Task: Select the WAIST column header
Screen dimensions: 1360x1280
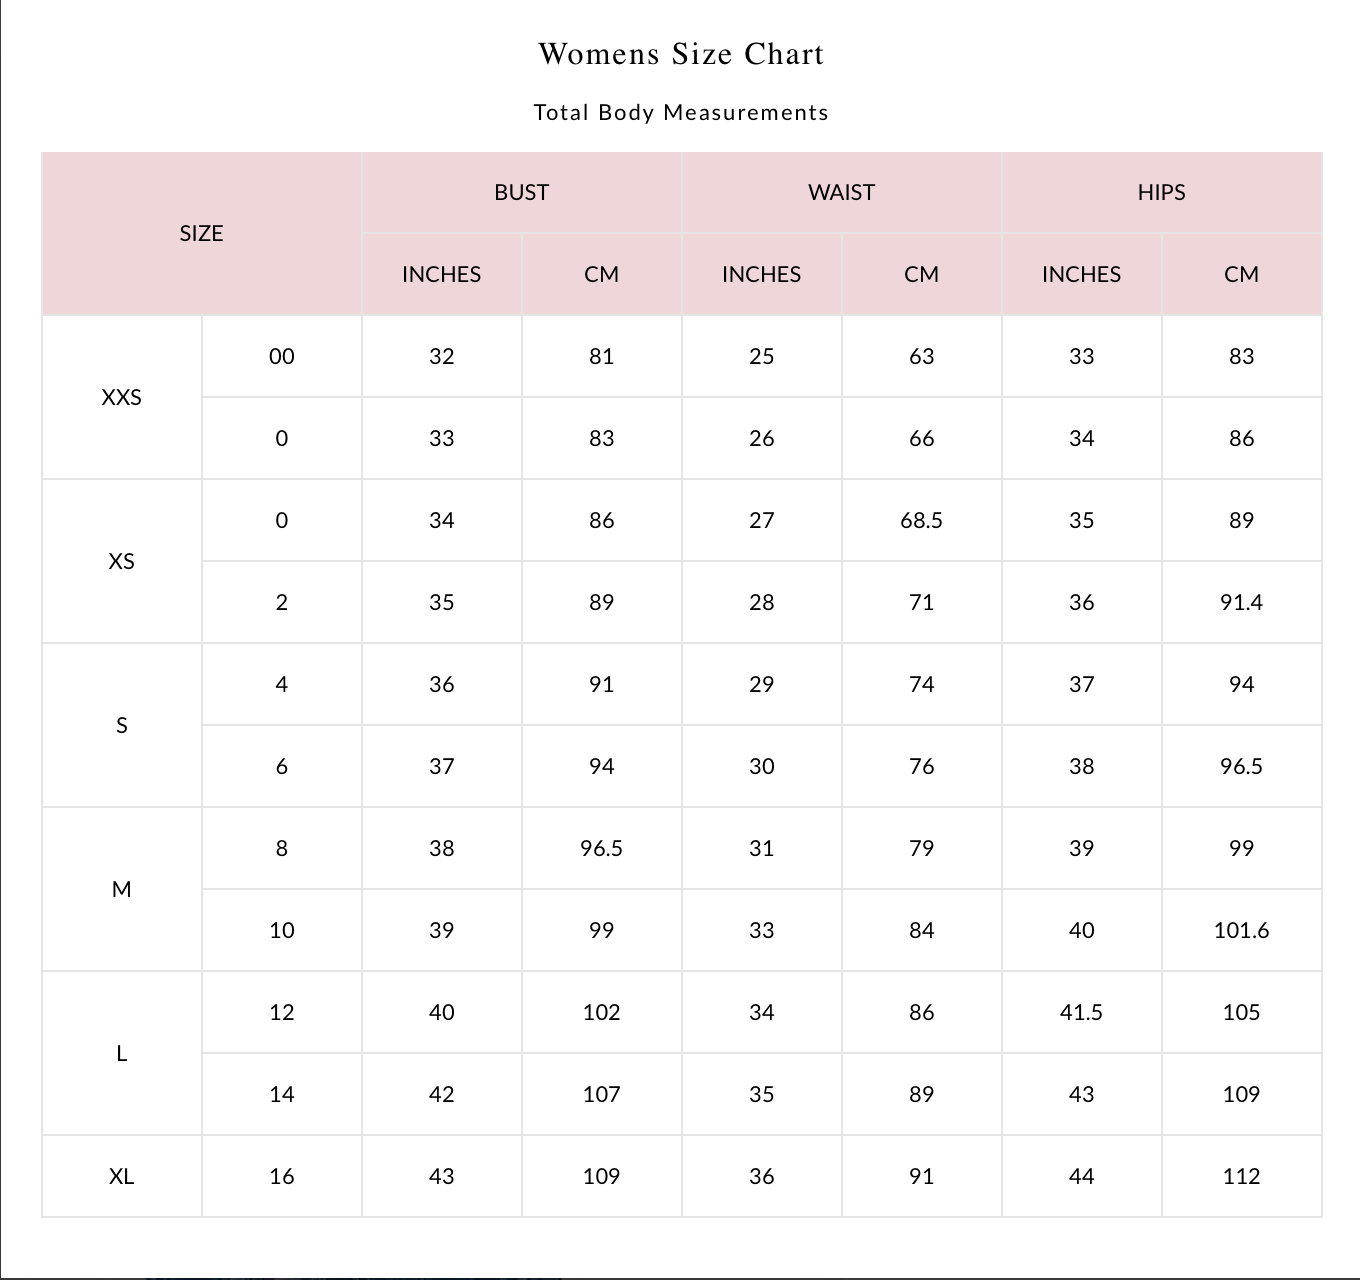Action: [841, 192]
